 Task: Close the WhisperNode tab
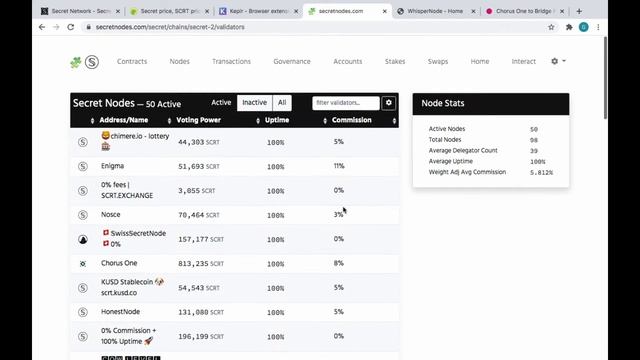pyautogui.click(x=473, y=11)
